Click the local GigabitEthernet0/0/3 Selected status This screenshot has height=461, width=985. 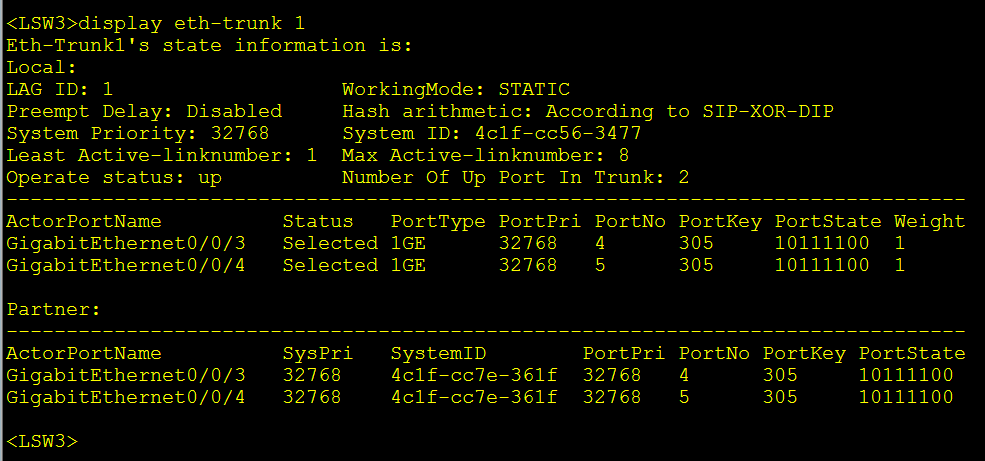[330, 243]
